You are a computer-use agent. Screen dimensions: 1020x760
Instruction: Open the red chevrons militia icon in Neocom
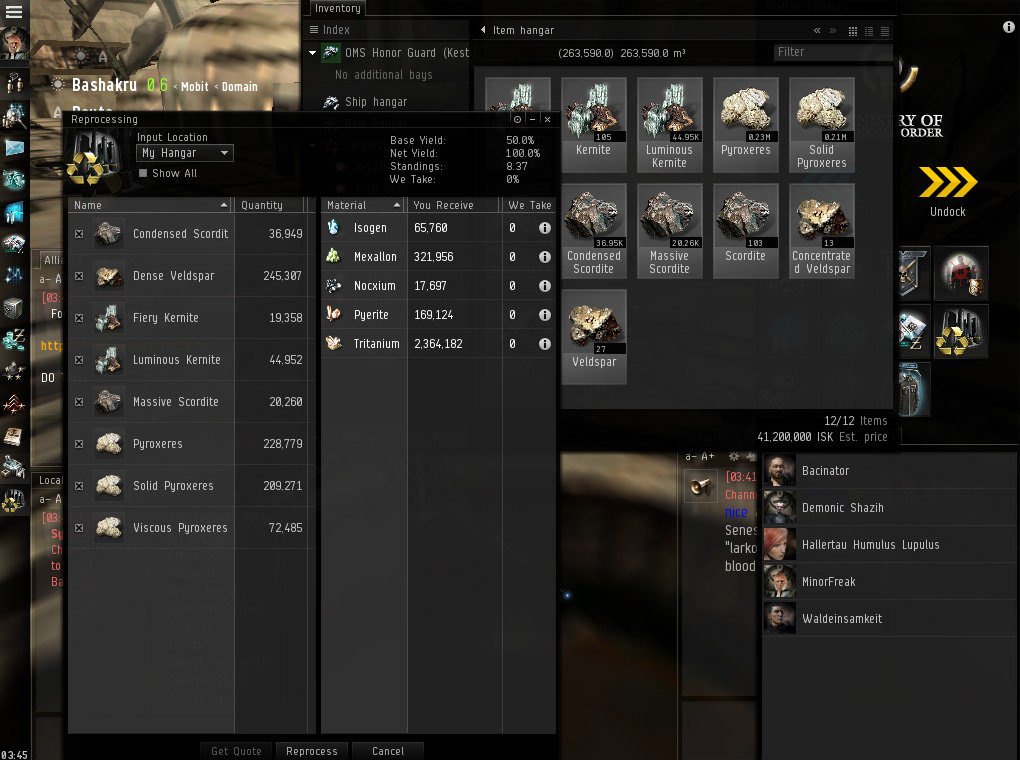tap(14, 404)
